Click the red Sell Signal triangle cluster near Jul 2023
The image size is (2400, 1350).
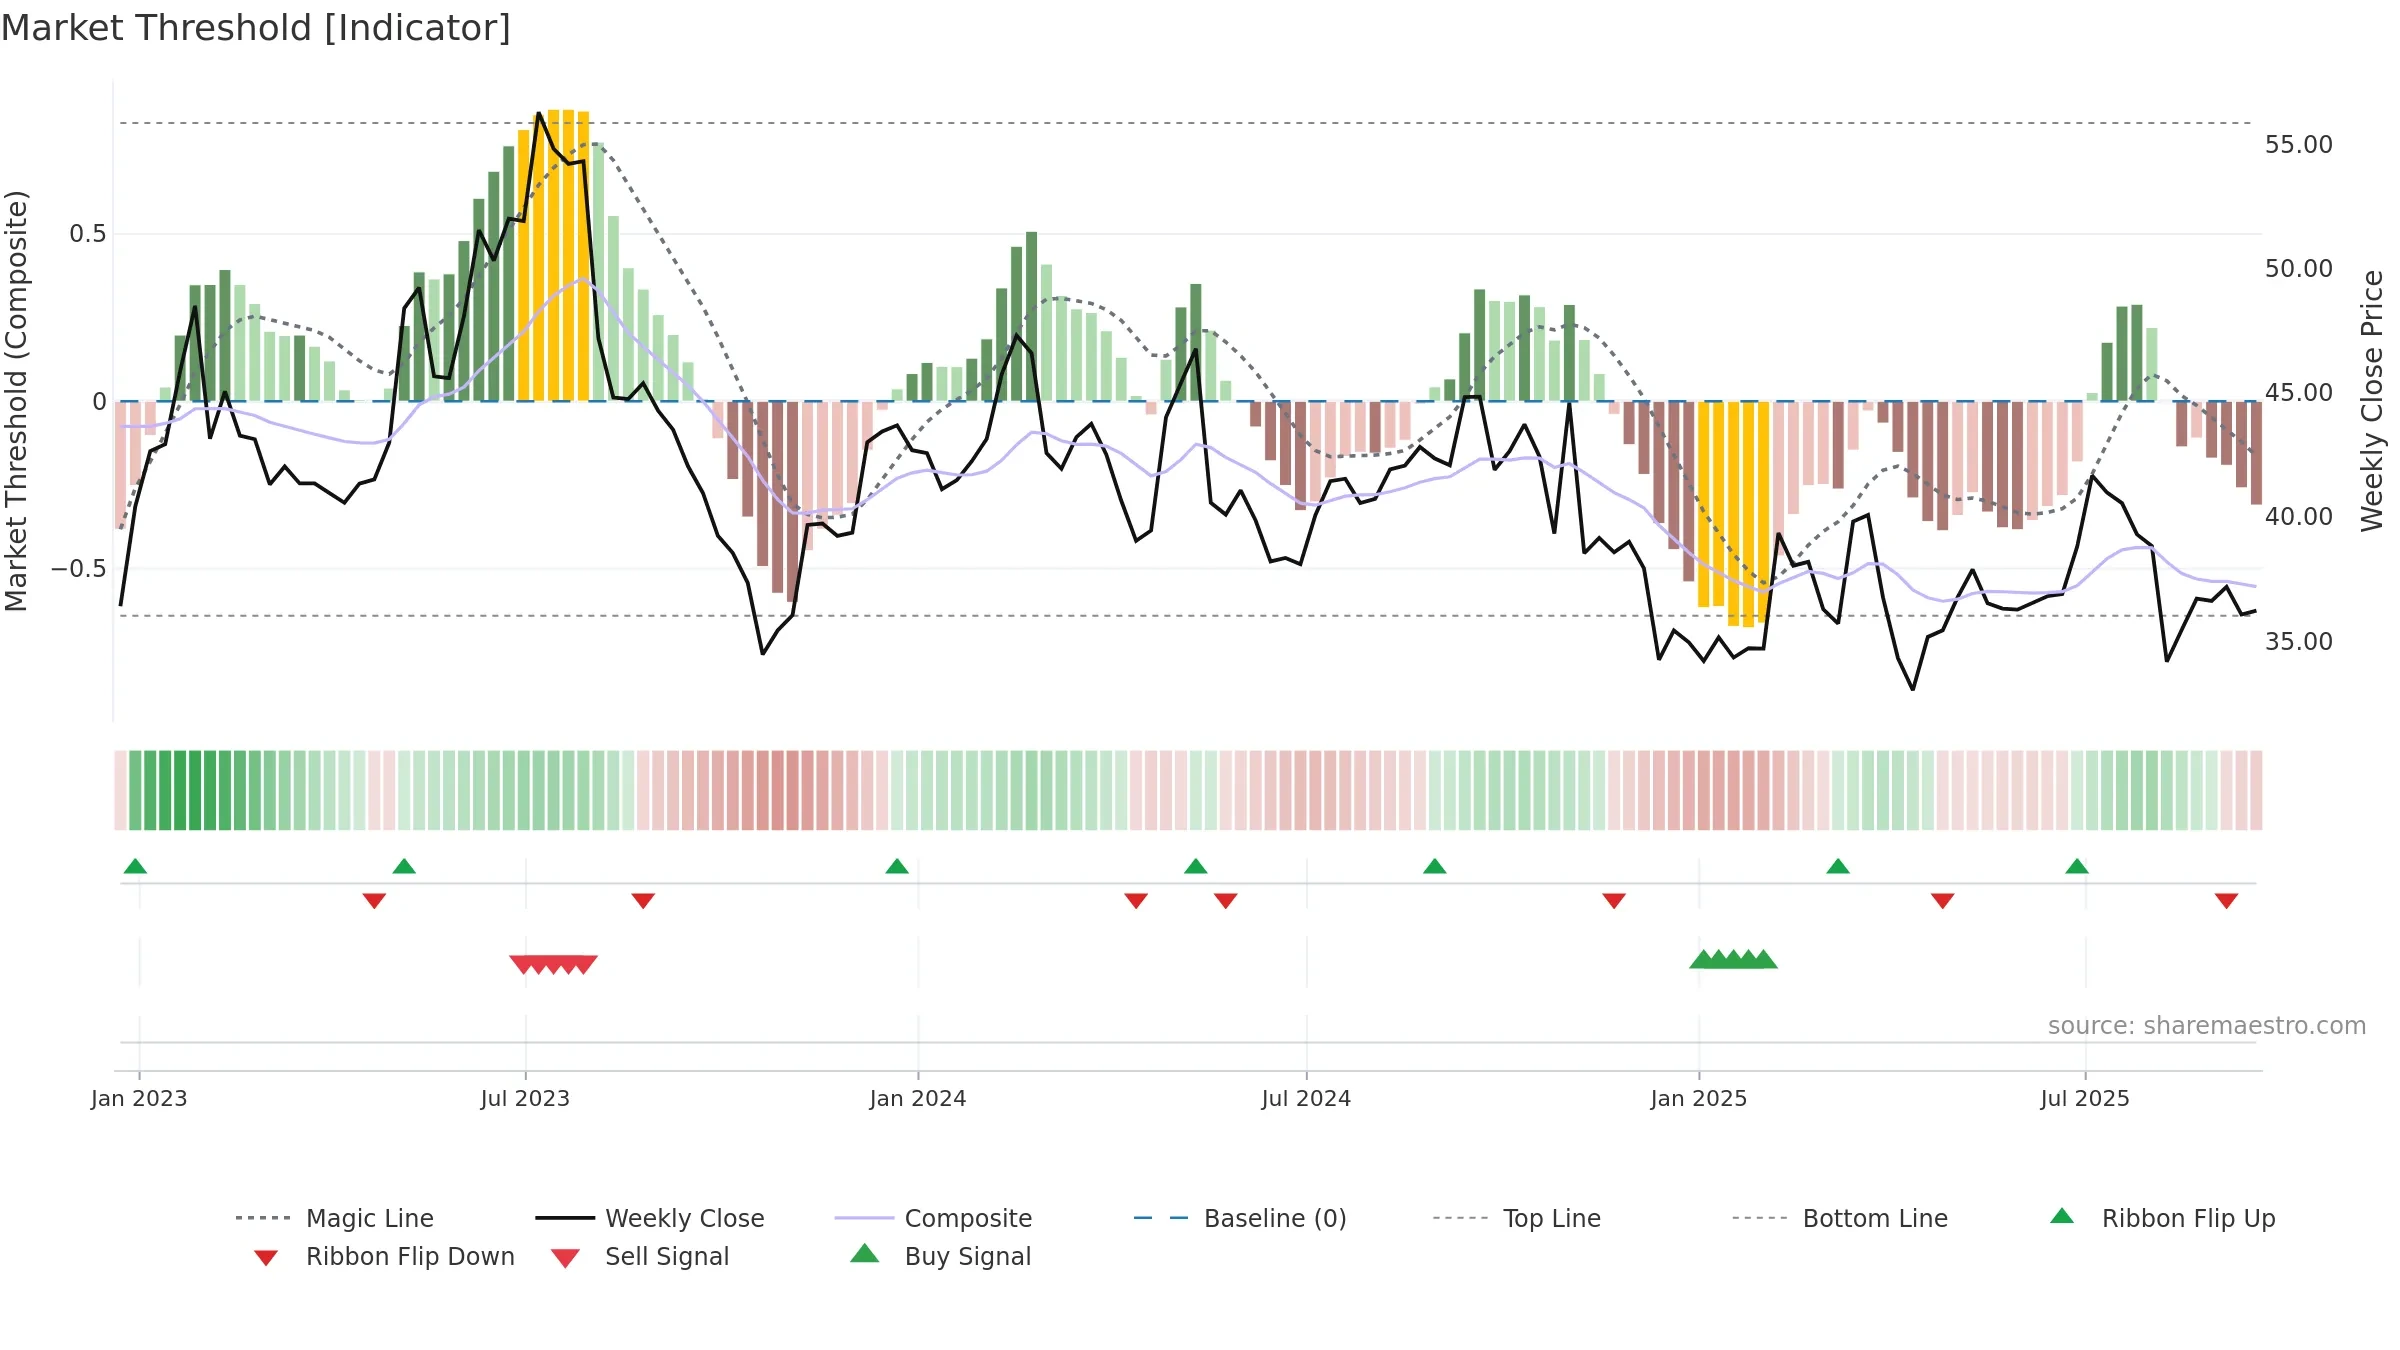[x=554, y=964]
